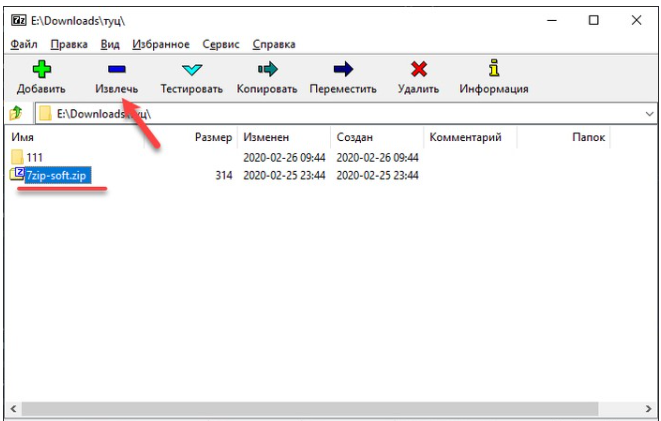This screenshot has height=421, width=661.
Task: Open the Правка menu
Action: 69,45
